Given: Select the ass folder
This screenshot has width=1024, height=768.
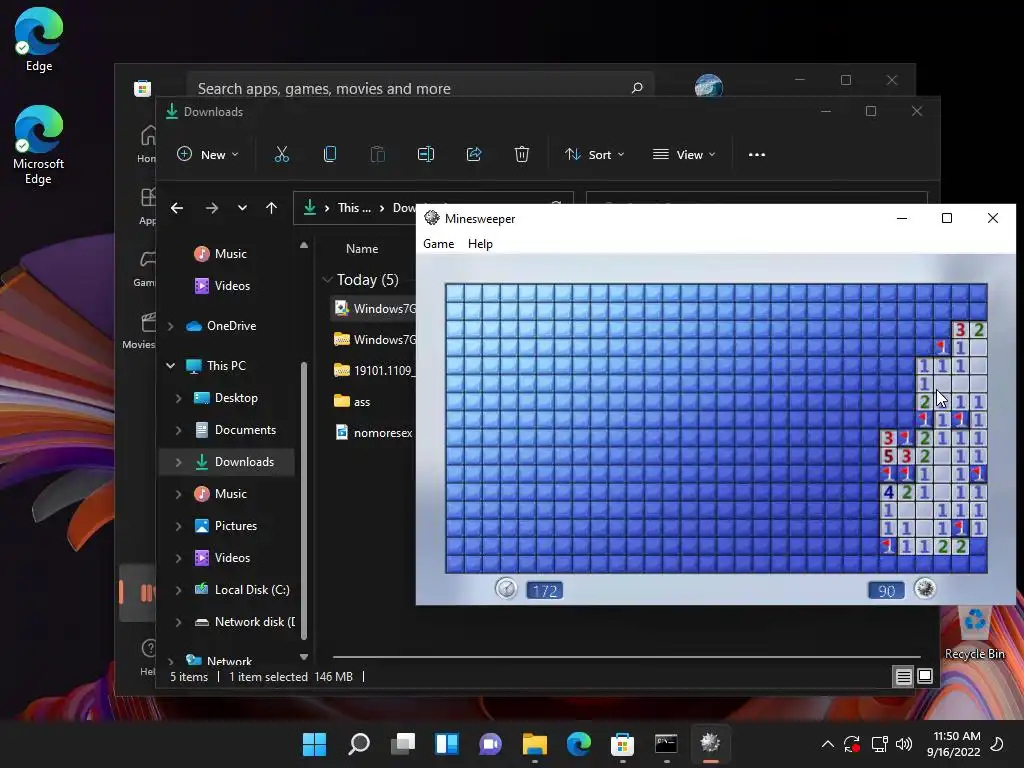Looking at the screenshot, I should [x=352, y=401].
